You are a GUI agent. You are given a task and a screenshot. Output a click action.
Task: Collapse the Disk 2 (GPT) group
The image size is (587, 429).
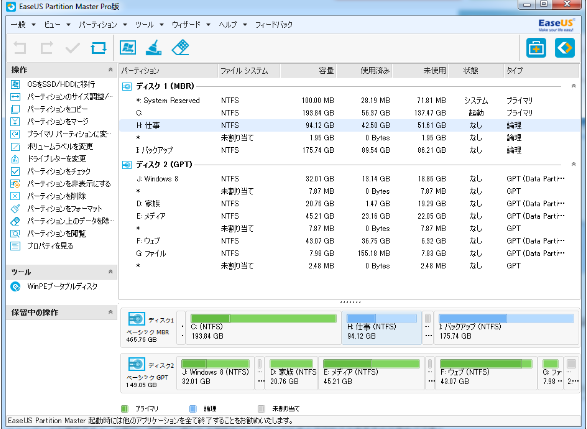(x=573, y=164)
